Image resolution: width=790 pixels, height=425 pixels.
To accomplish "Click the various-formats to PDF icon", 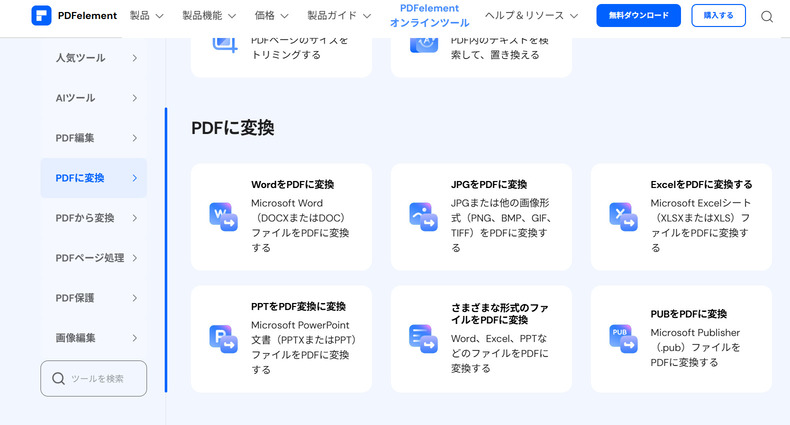I will click(423, 338).
